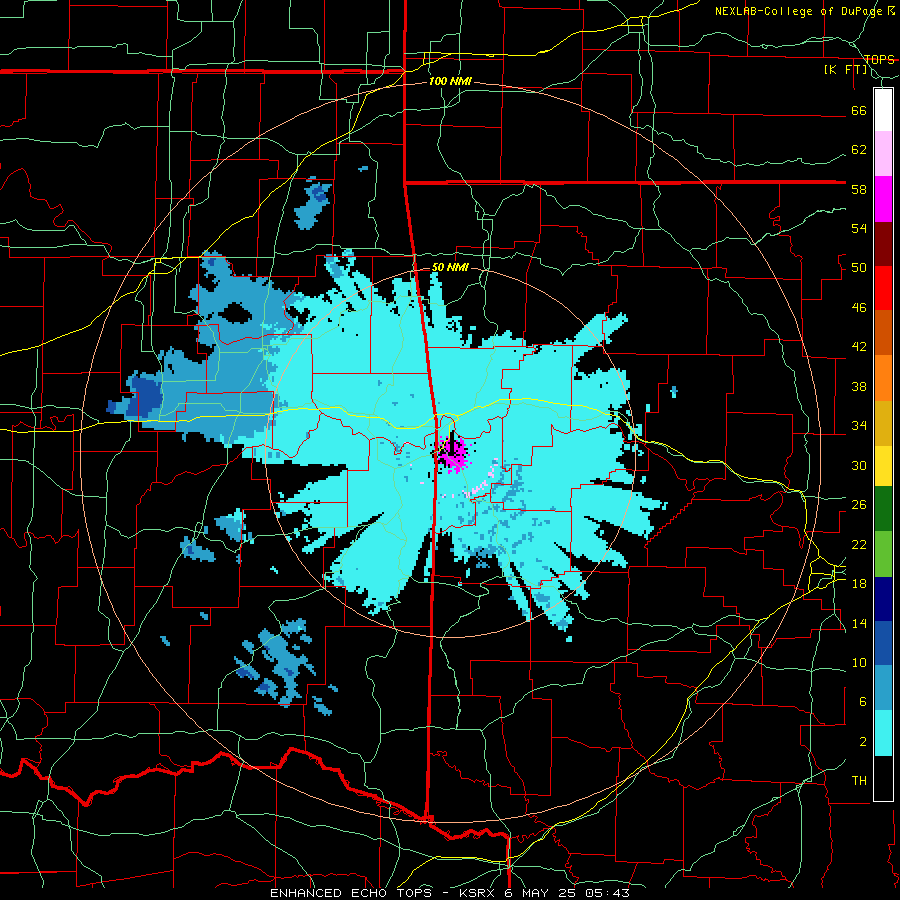Click the legend value '6'
The height and width of the screenshot is (900, 900).
click(862, 702)
